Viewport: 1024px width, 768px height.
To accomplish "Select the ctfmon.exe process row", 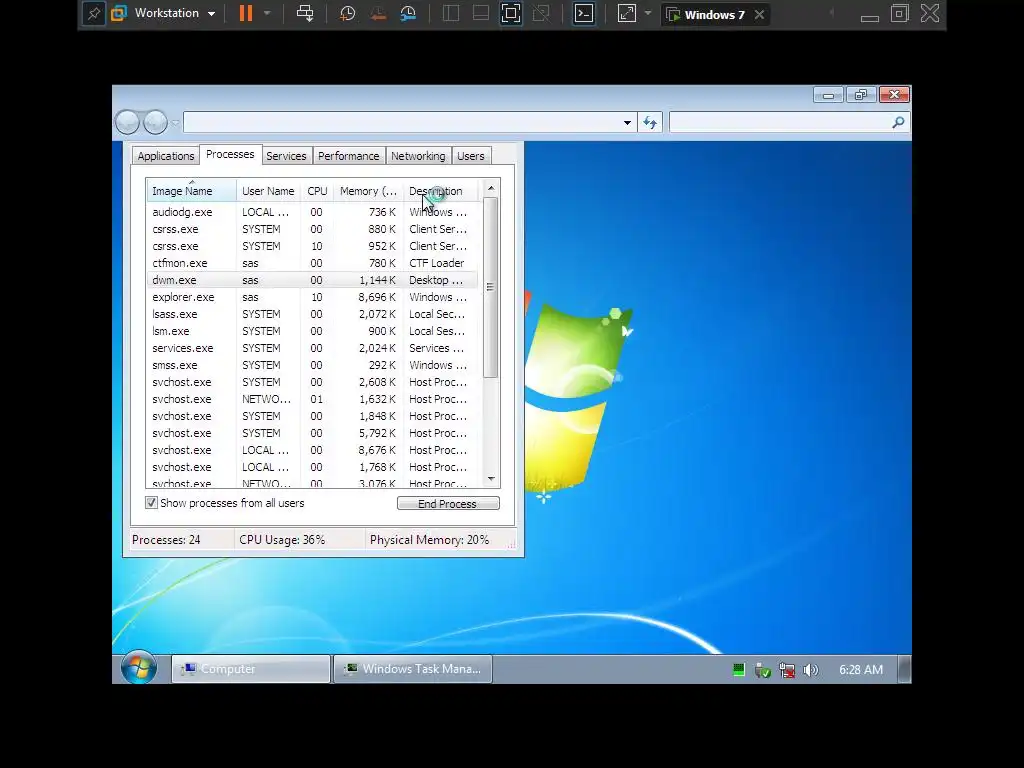I will pos(312,263).
